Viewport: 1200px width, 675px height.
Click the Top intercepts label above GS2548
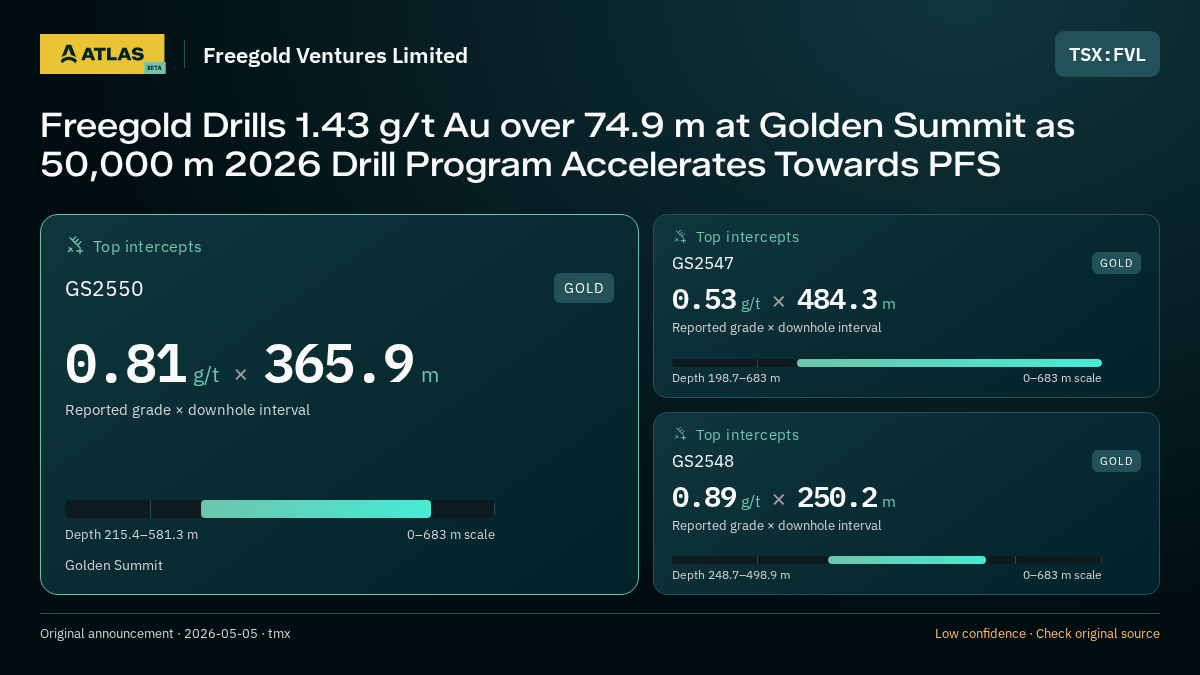tap(747, 435)
